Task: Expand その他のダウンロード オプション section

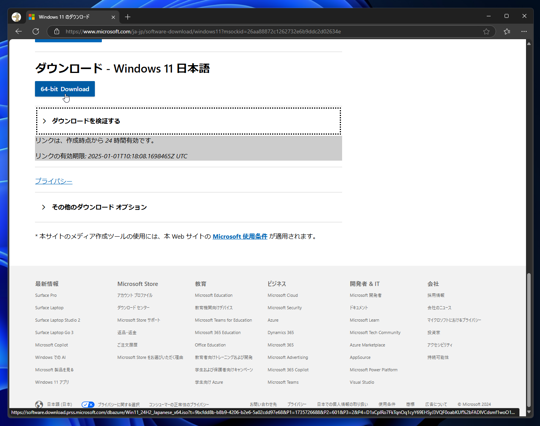Action: (x=188, y=207)
